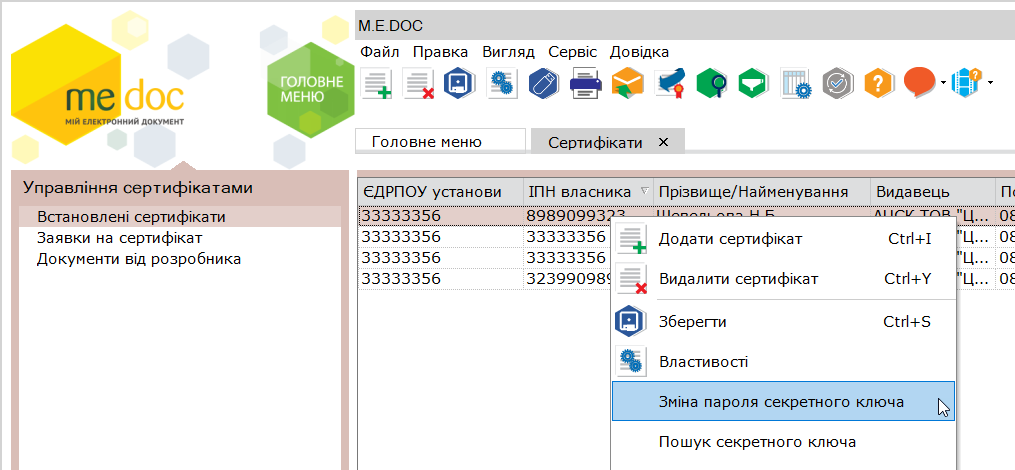
Task: Open the Довідка menu
Action: click(x=639, y=52)
